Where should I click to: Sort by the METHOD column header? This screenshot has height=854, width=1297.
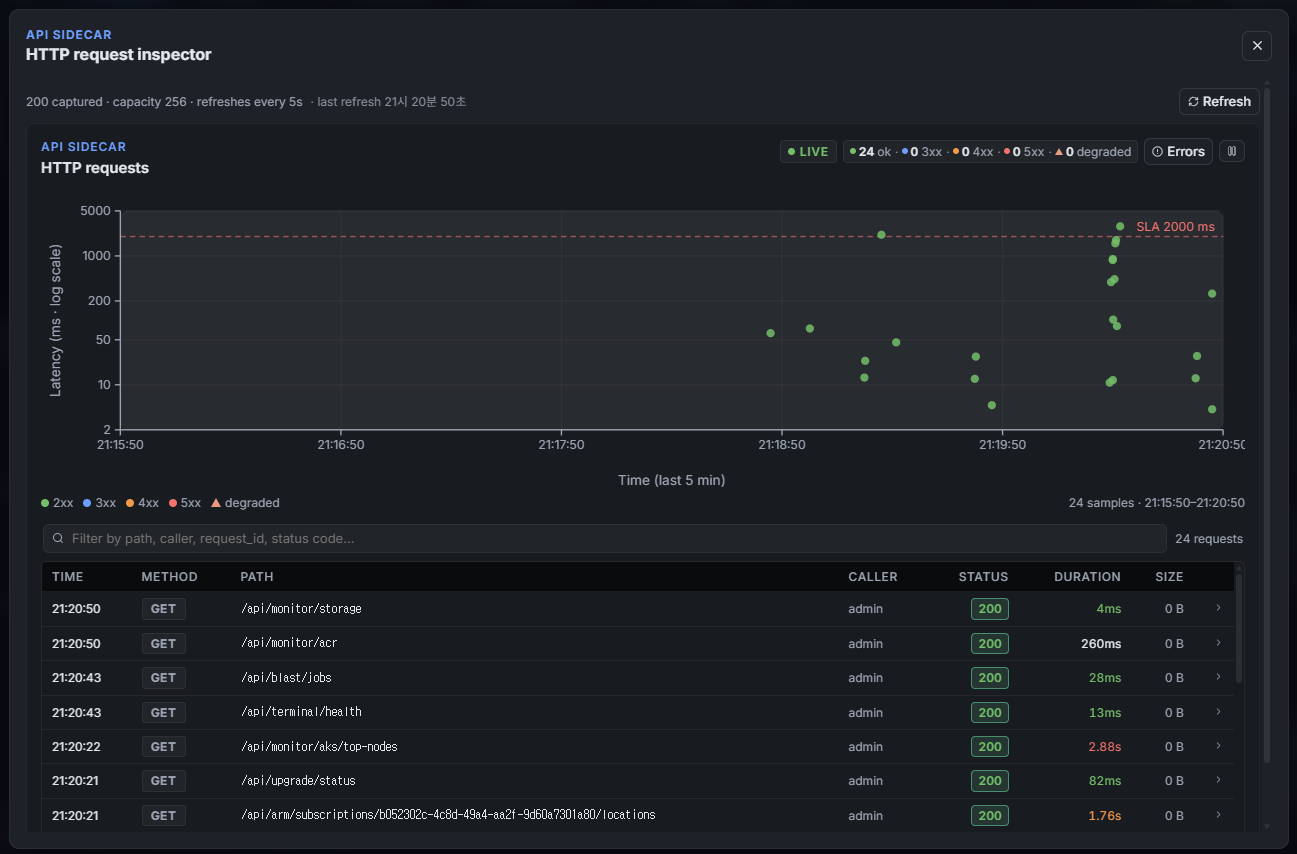[x=169, y=577]
